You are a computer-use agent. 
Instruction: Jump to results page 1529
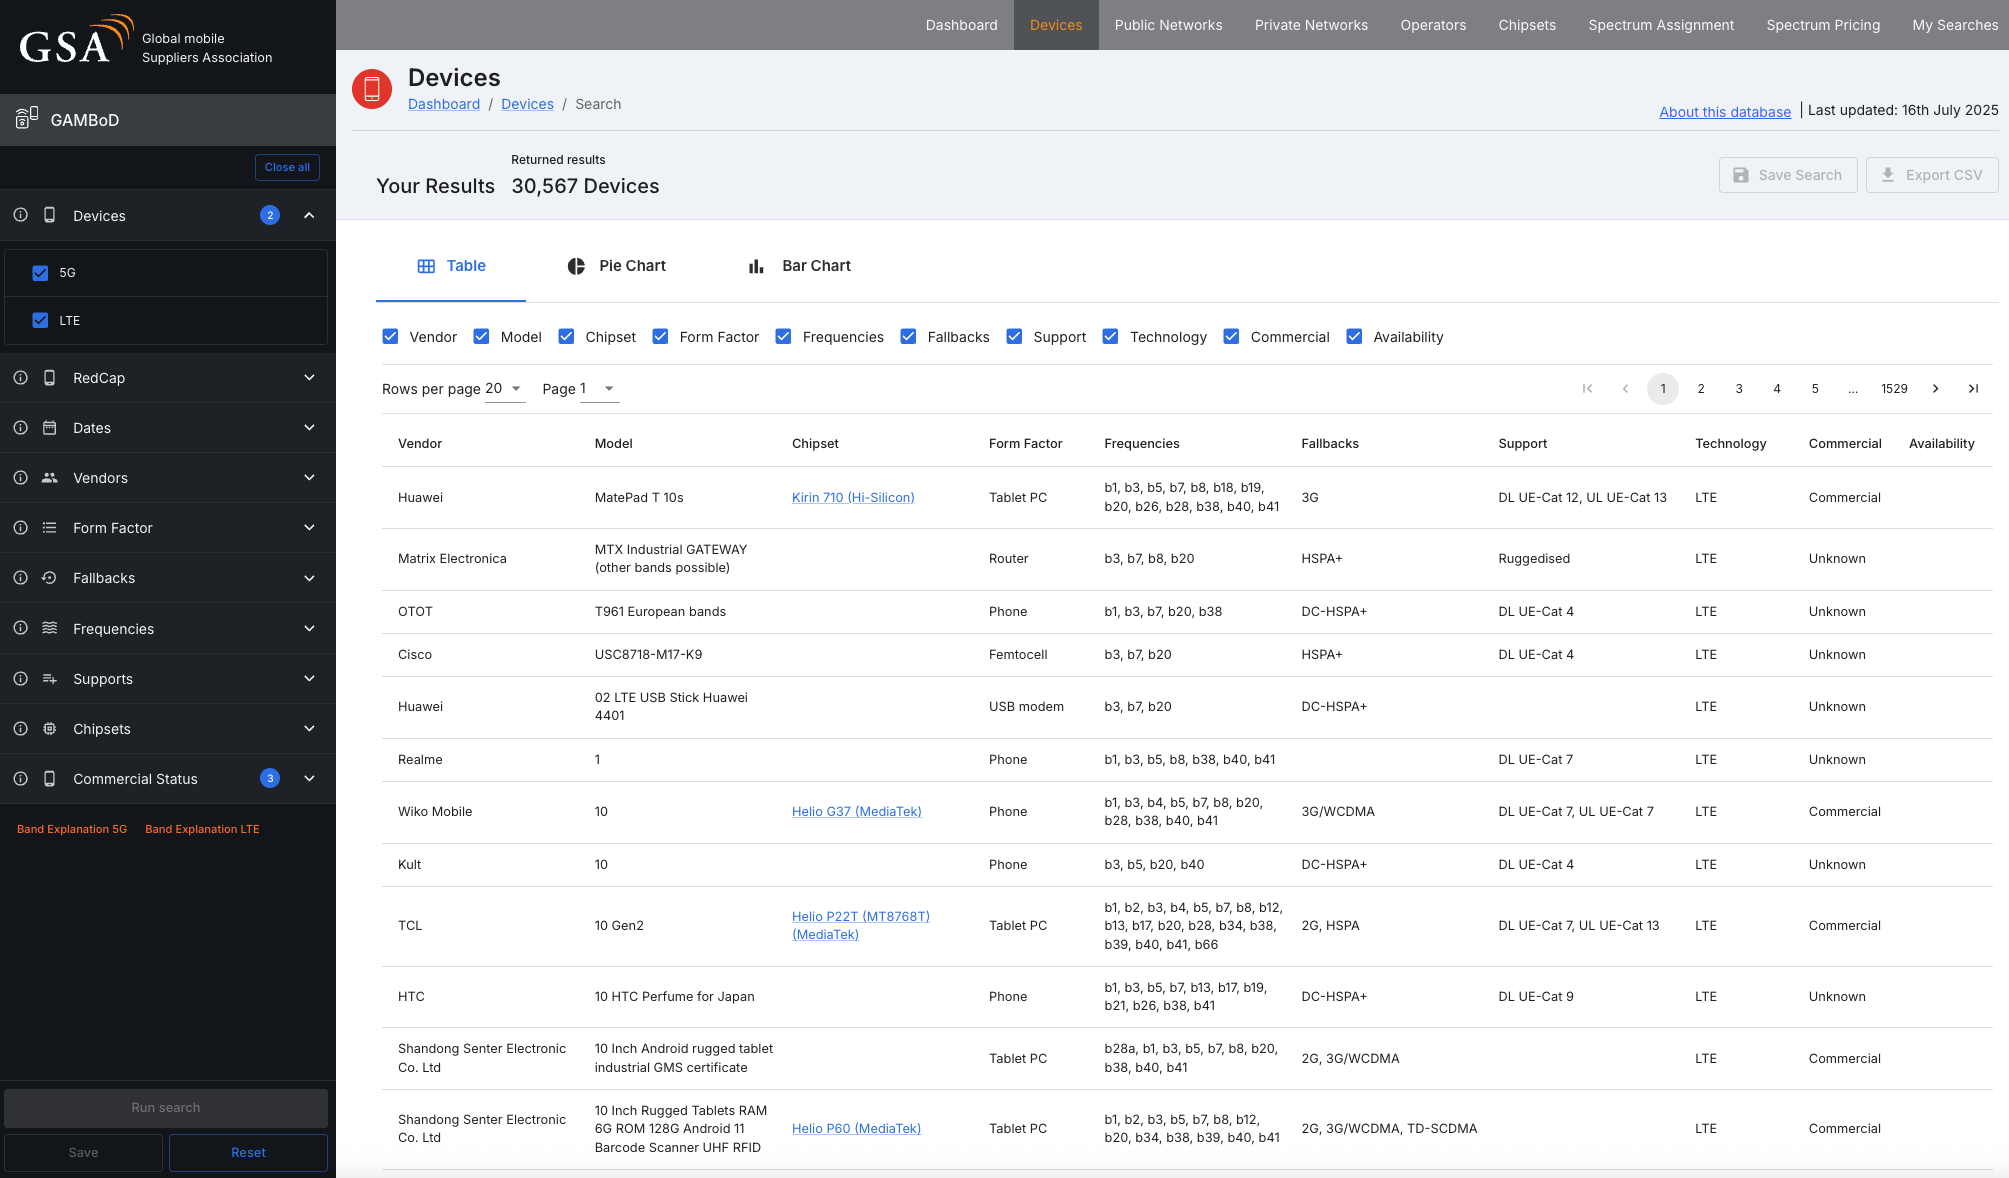click(x=1894, y=389)
